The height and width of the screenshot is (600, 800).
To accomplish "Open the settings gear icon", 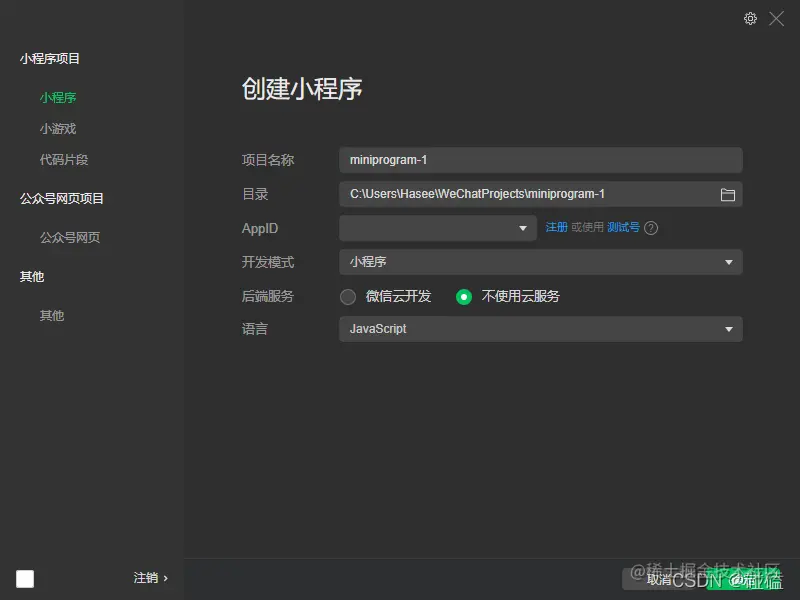I will pyautogui.click(x=750, y=18).
